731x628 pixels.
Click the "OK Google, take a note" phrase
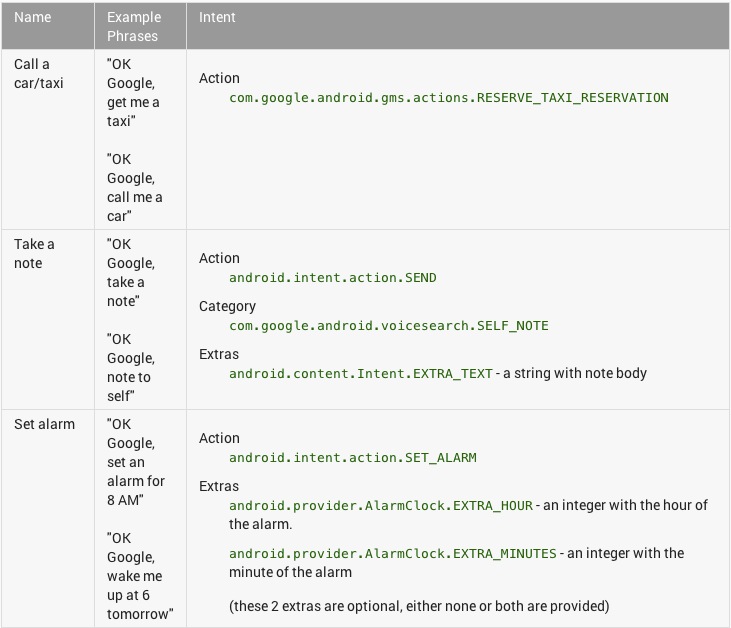tap(131, 272)
